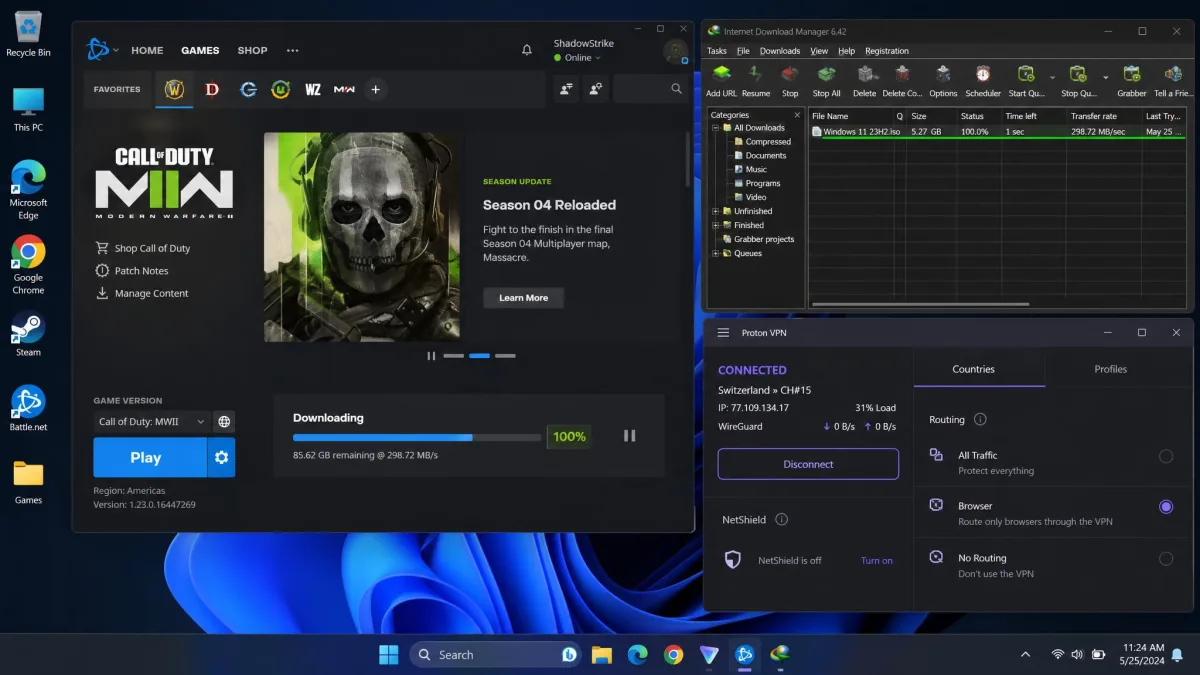Go to SHOP tab in Battle.net
Screen dimensions: 1200x675
[x=252, y=50]
